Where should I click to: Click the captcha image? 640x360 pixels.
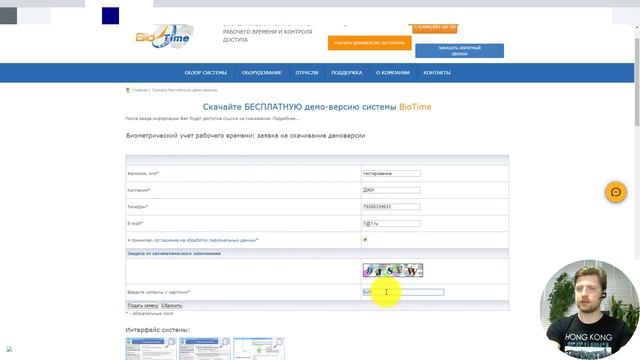393,270
